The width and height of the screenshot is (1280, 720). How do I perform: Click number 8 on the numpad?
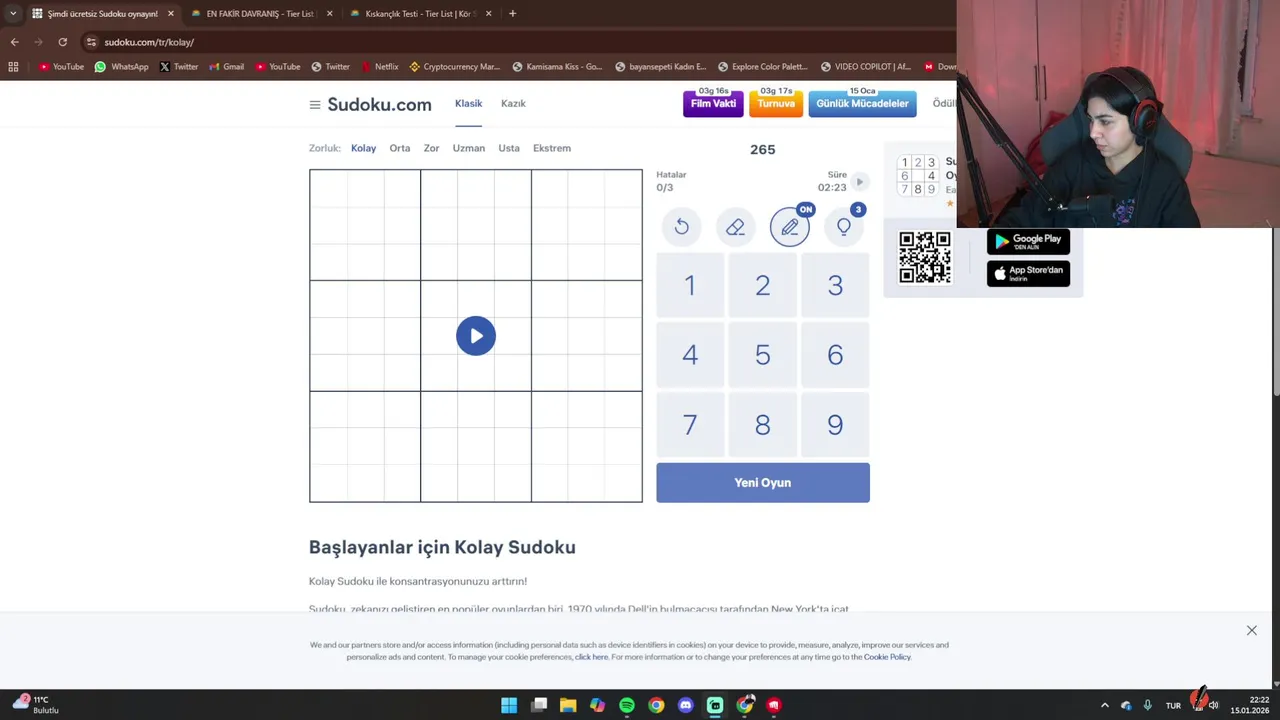[763, 425]
